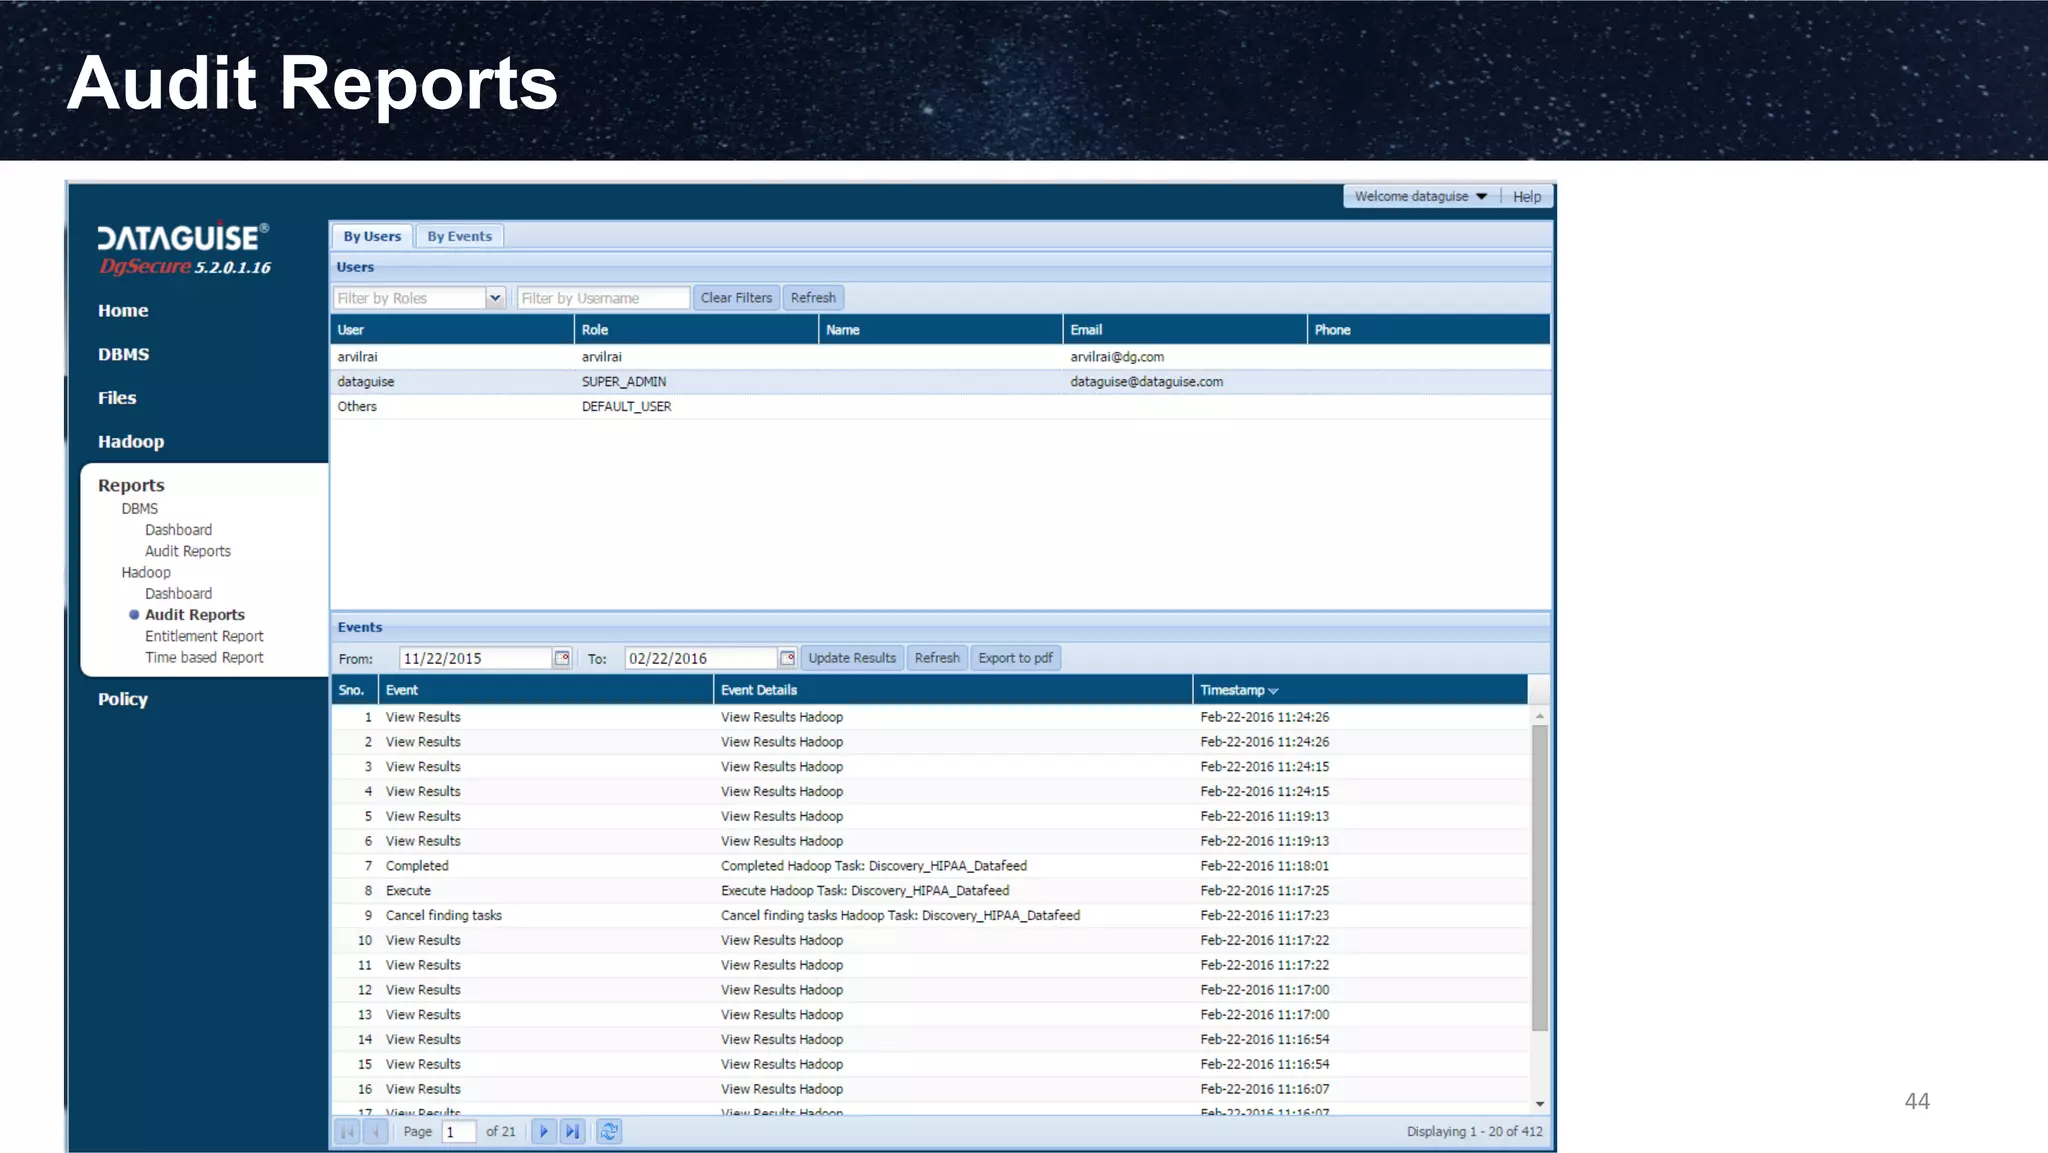The image size is (2048, 1153).
Task: Open the To date calendar picker
Action: [788, 658]
